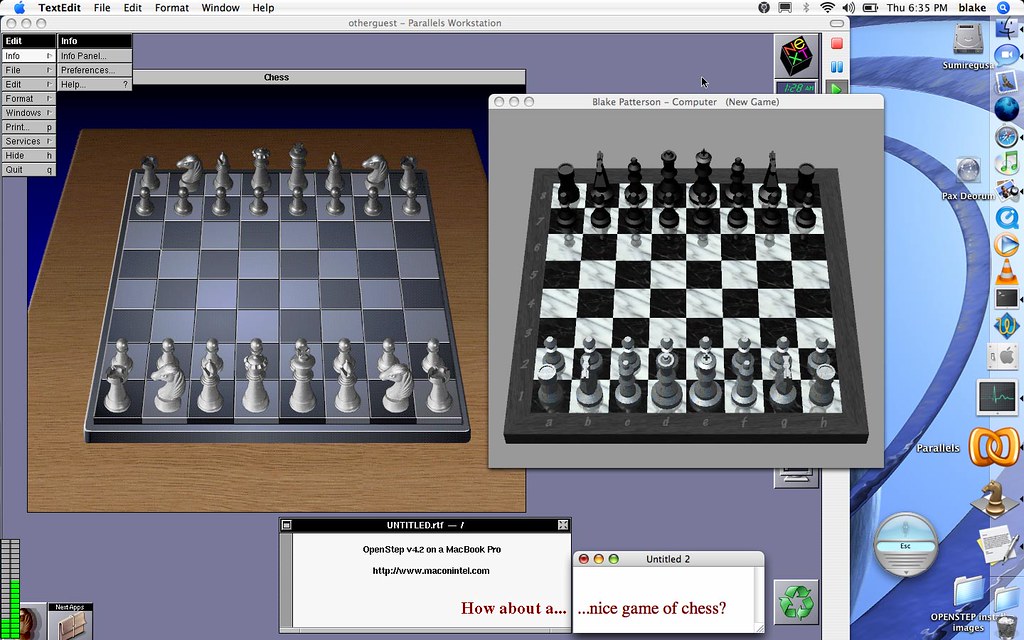Click the OpenStep digital clock tile
The width and height of the screenshot is (1024, 640).
795,88
